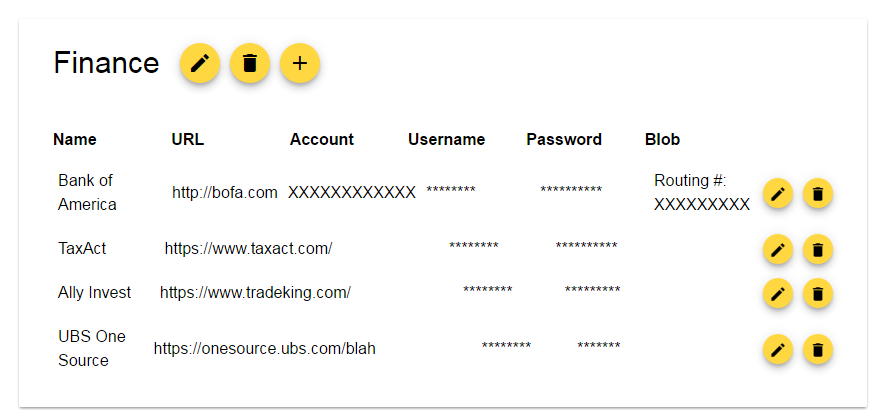
Task: Edit the Ally Invest entry
Action: point(778,293)
